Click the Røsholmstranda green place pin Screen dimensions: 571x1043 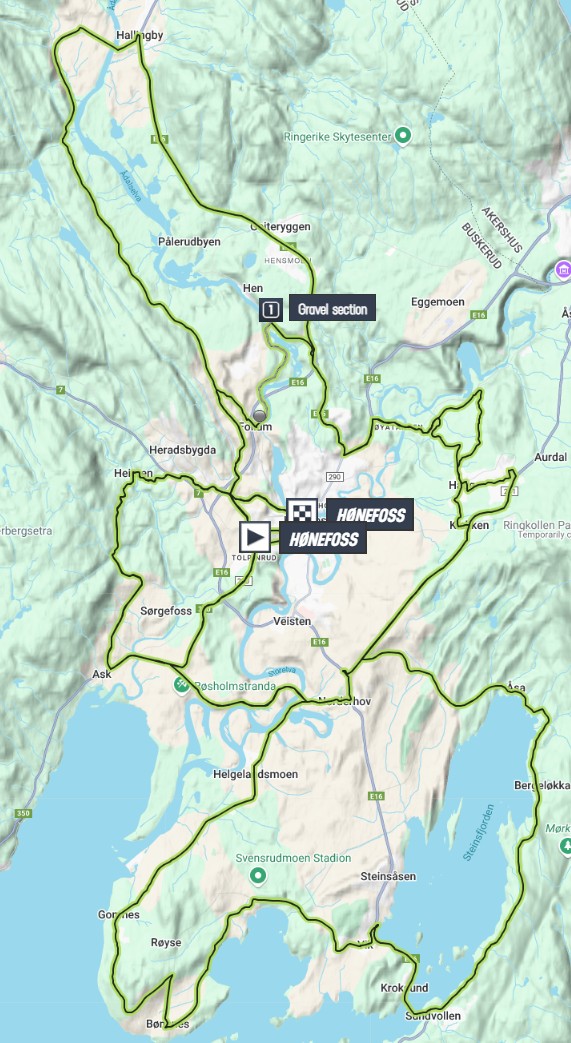pos(181,684)
